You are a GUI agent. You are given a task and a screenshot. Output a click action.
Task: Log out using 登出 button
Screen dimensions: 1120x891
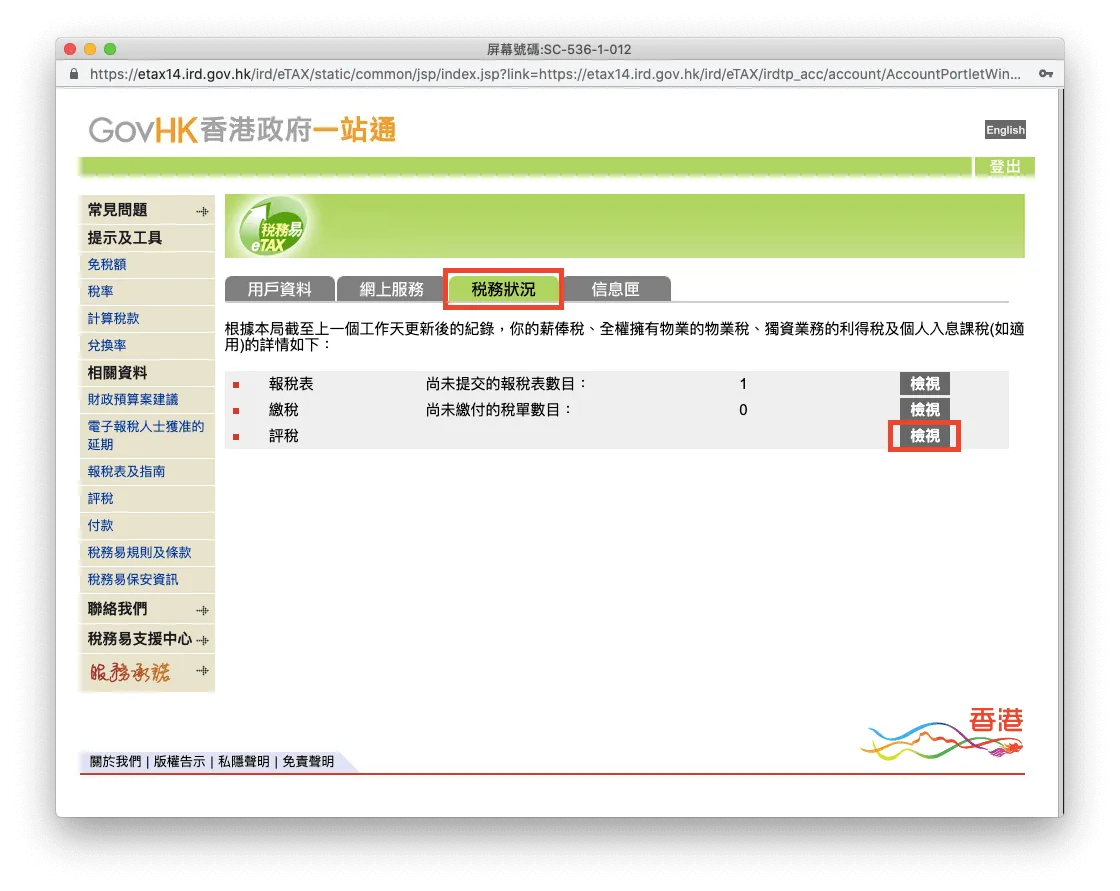(1004, 166)
